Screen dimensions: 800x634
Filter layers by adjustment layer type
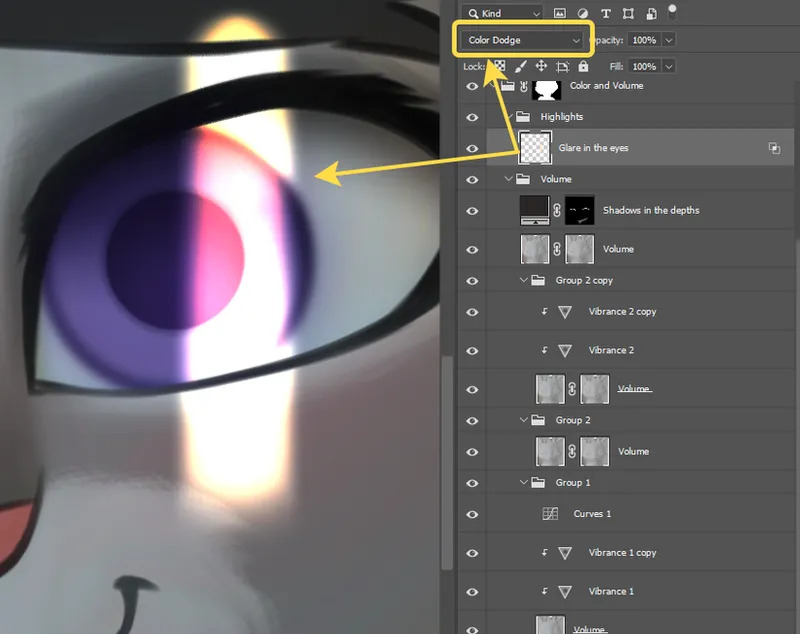coord(582,13)
